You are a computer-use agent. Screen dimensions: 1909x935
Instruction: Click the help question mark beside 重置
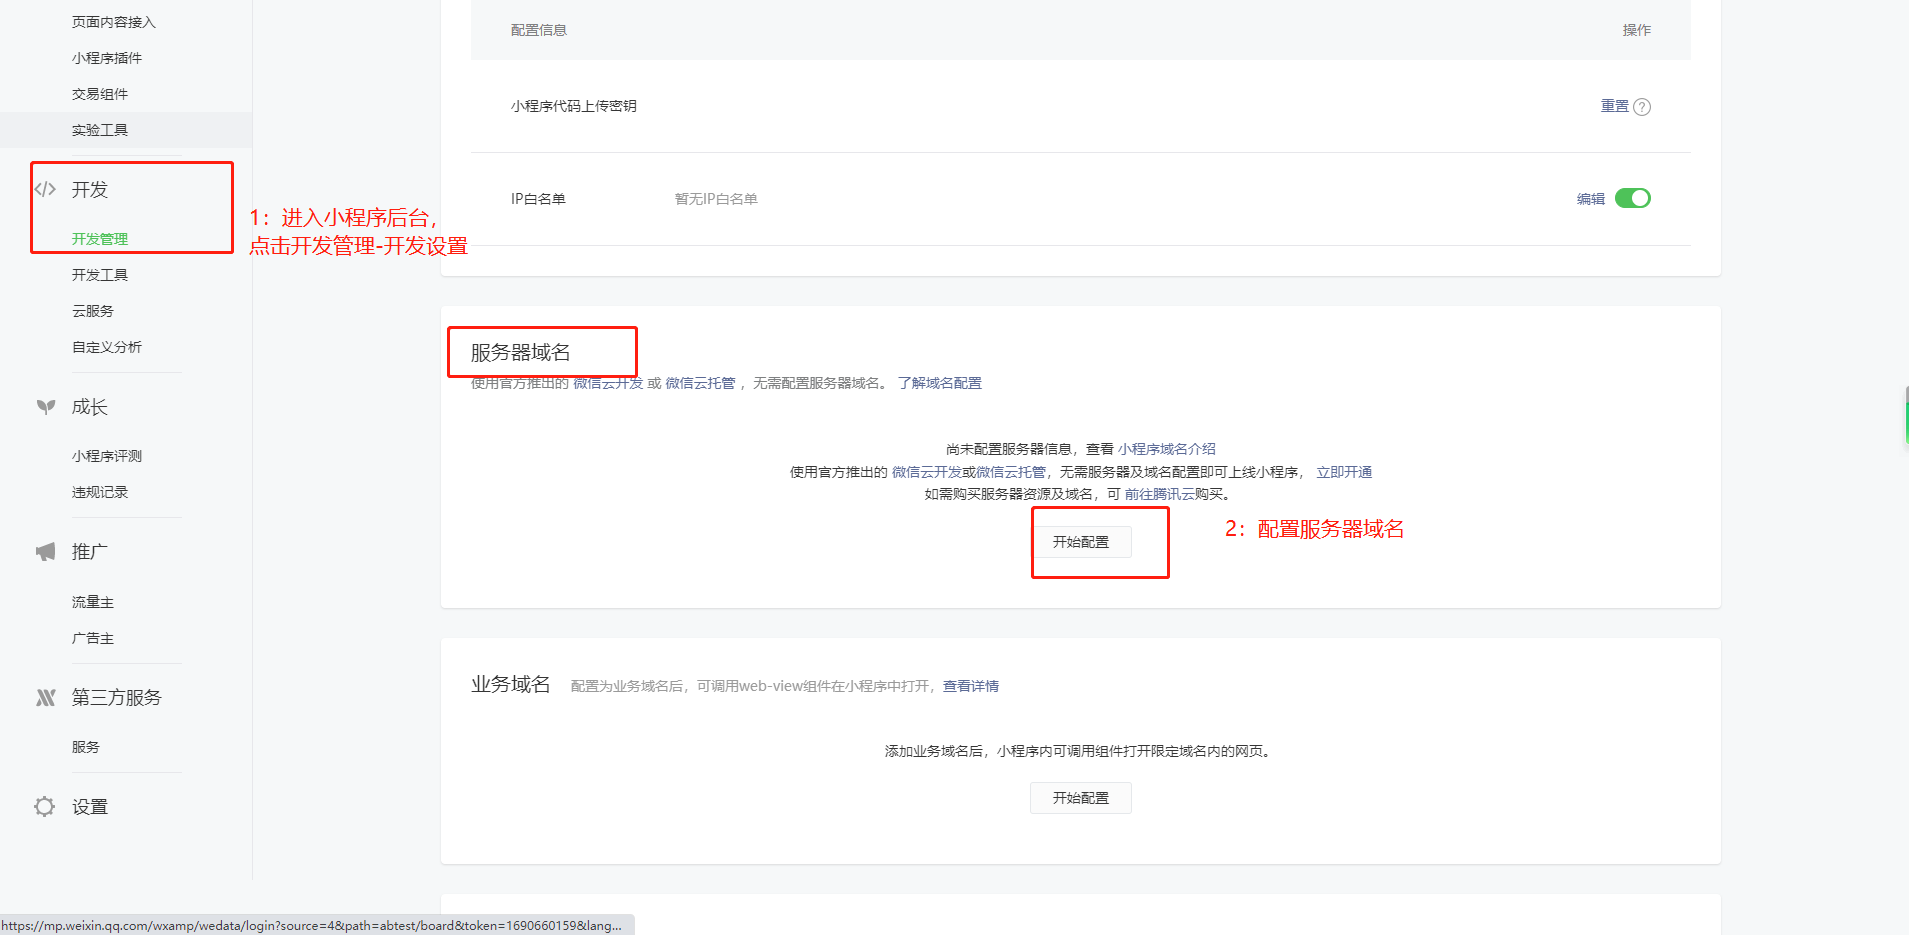pyautogui.click(x=1642, y=107)
